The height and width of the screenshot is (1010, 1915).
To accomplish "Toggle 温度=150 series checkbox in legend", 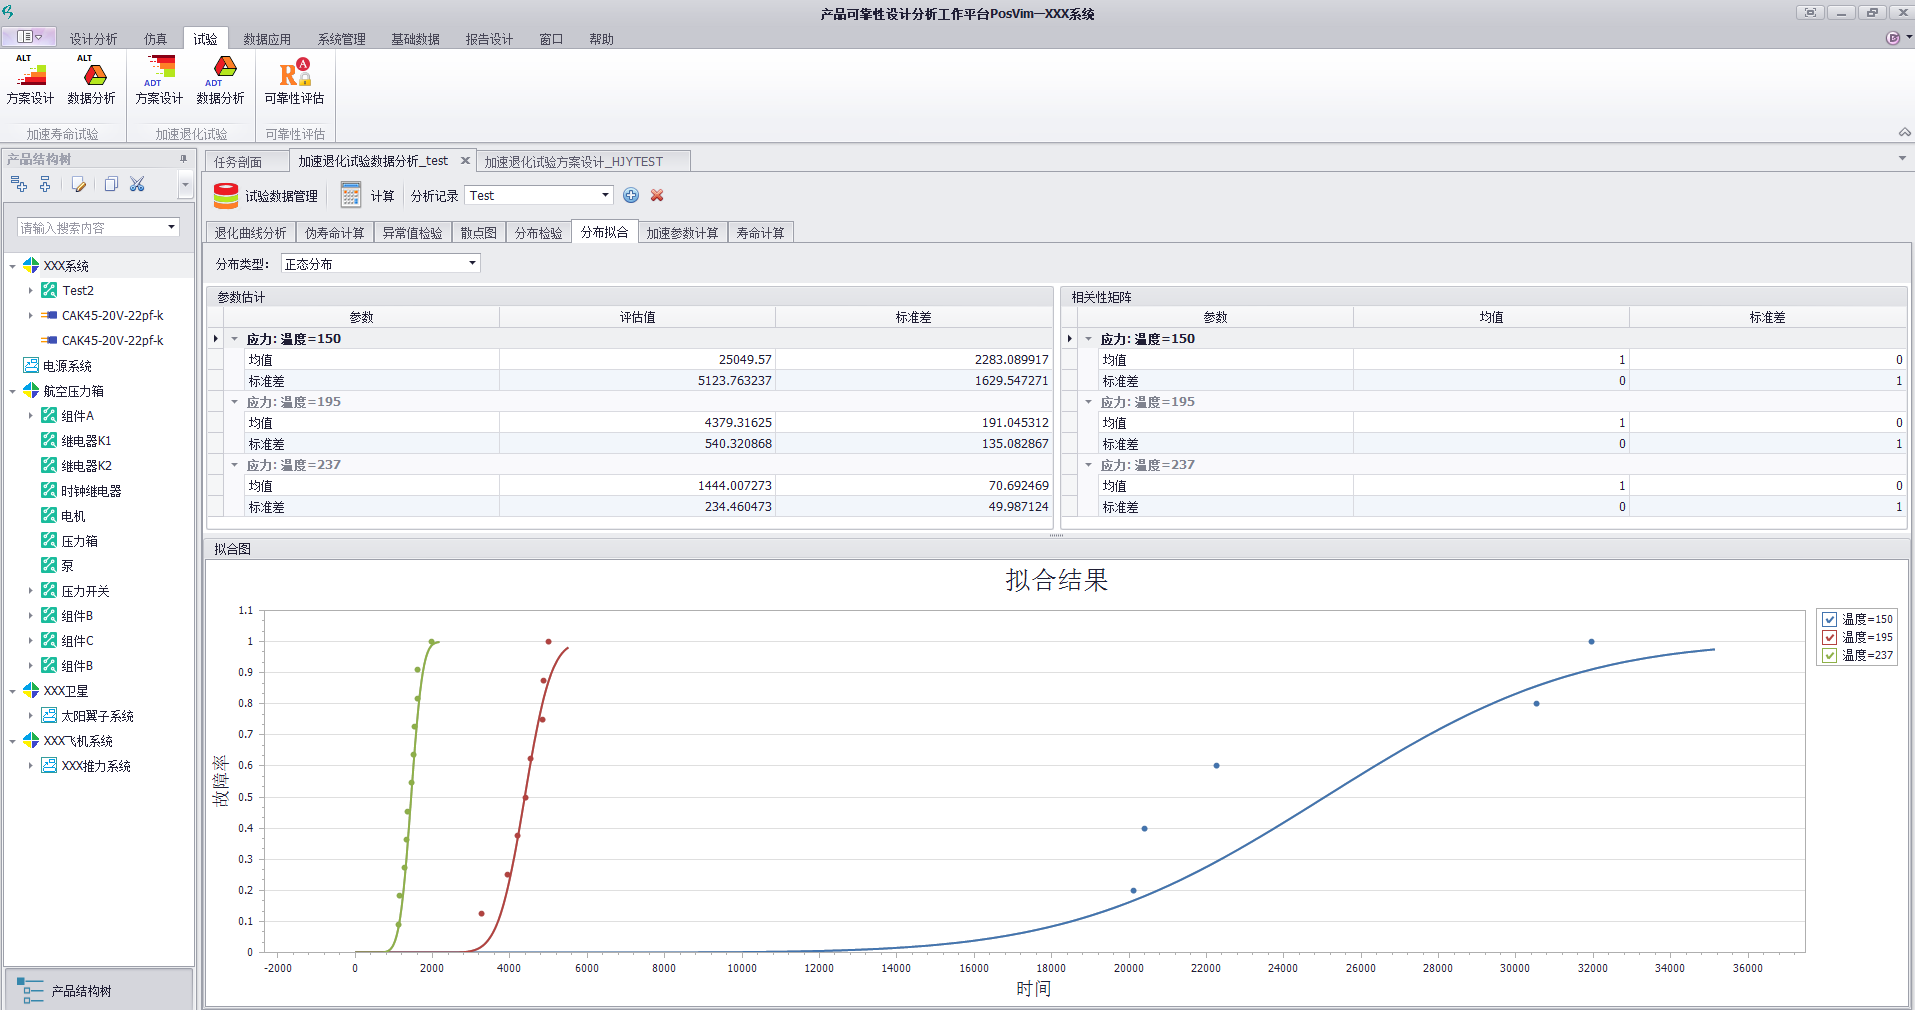I will pyautogui.click(x=1829, y=619).
